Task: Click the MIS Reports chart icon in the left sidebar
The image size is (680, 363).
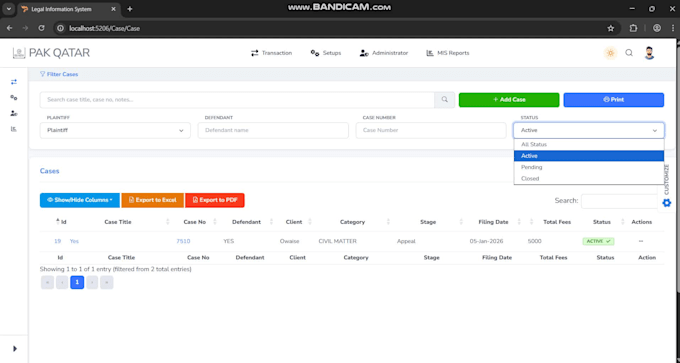Action: 14,129
